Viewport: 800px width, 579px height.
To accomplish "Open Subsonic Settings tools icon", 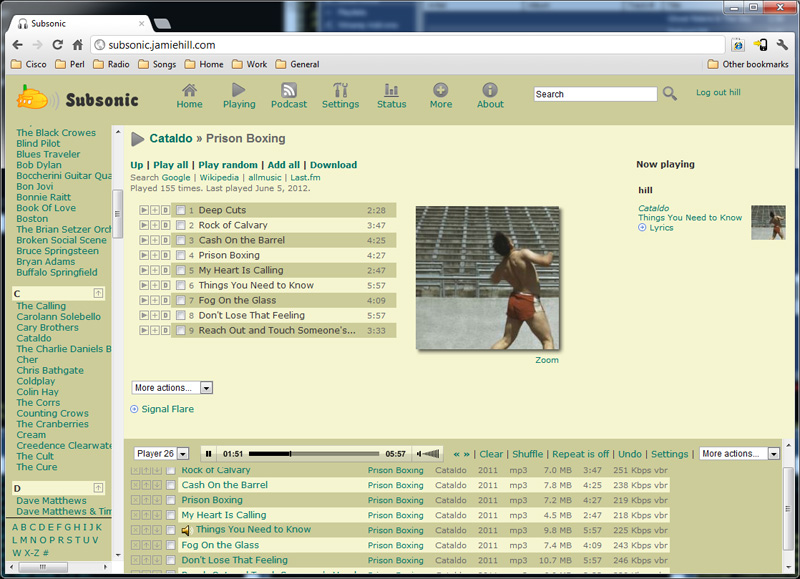I will (340, 90).
